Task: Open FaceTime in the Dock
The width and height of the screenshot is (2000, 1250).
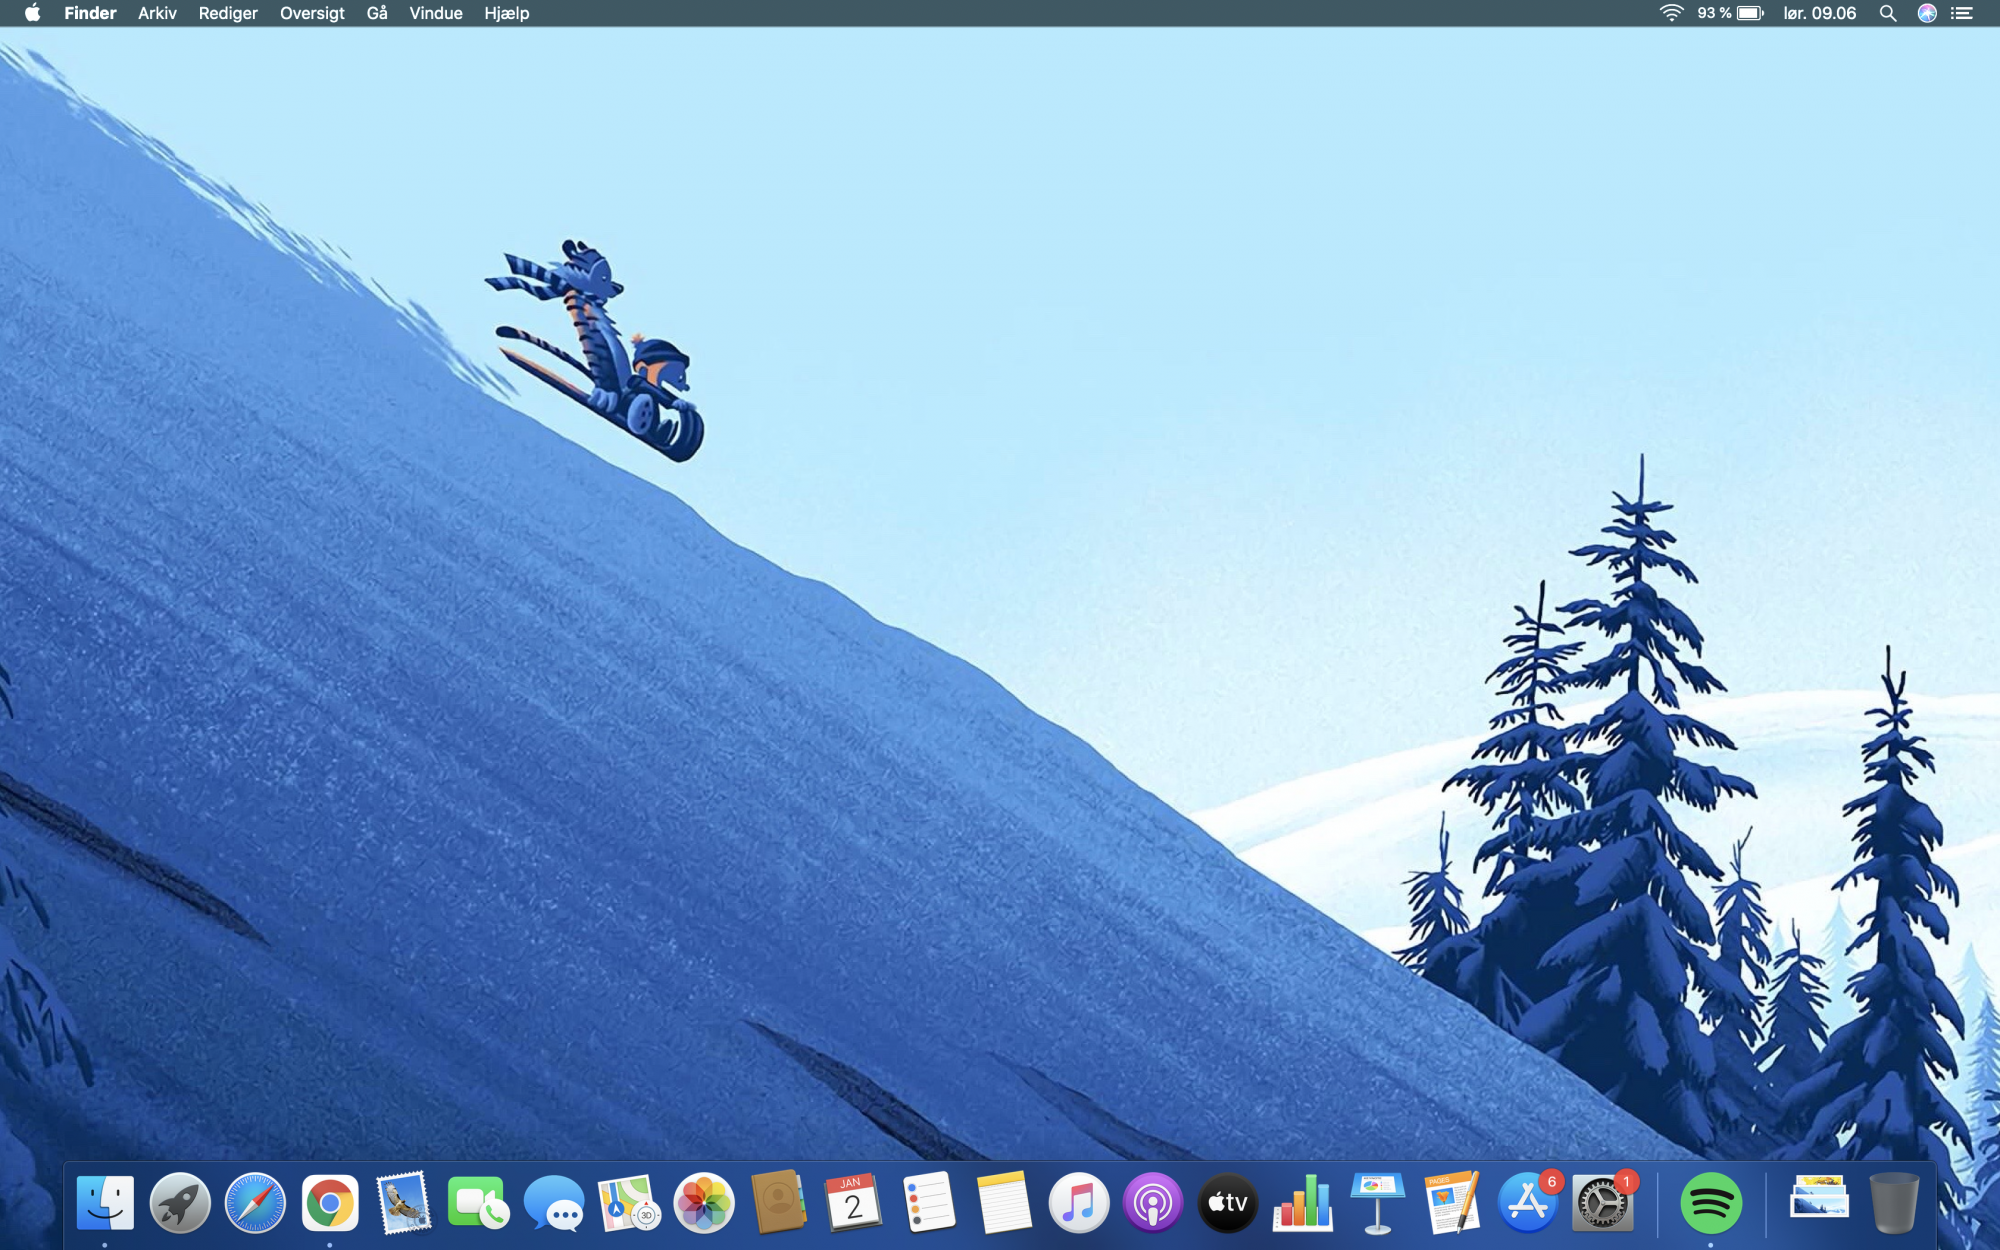Action: [479, 1202]
